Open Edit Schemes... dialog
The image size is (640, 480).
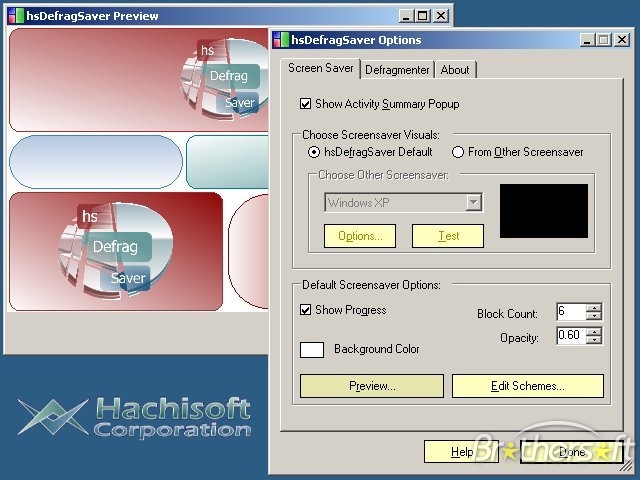tap(528, 386)
